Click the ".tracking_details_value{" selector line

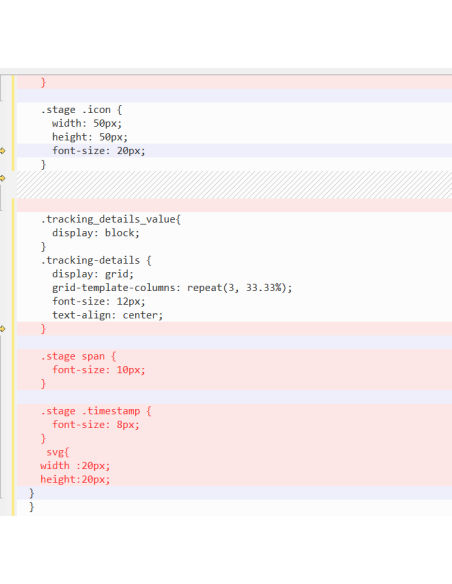[x=111, y=219]
